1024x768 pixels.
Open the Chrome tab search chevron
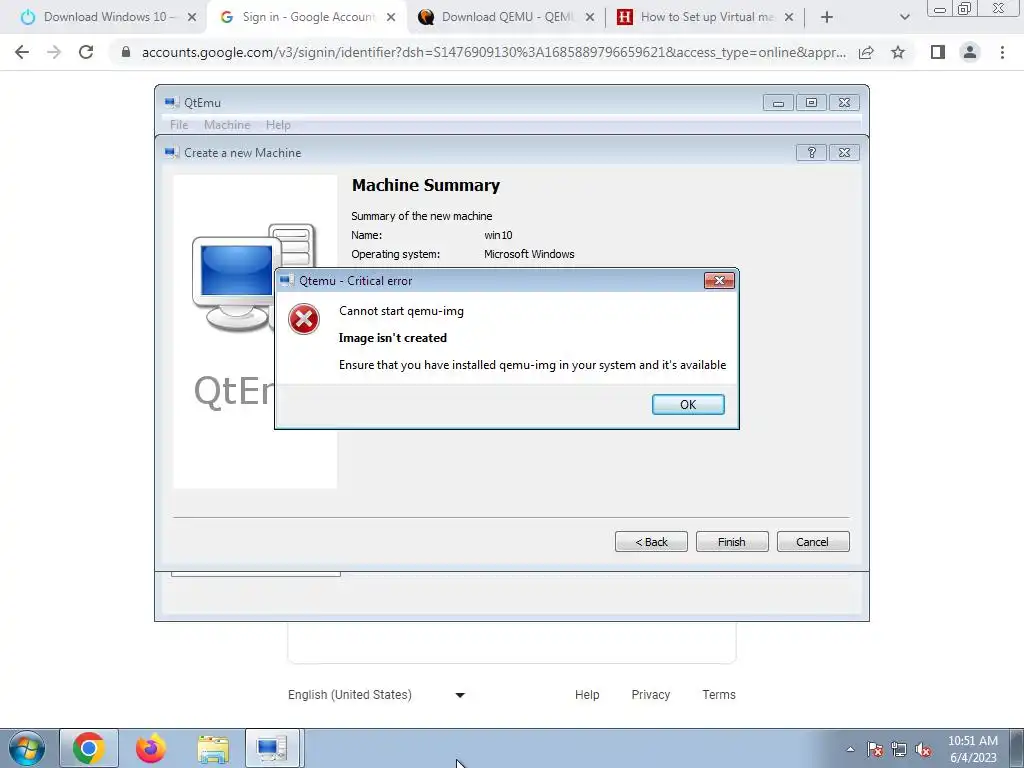click(904, 17)
